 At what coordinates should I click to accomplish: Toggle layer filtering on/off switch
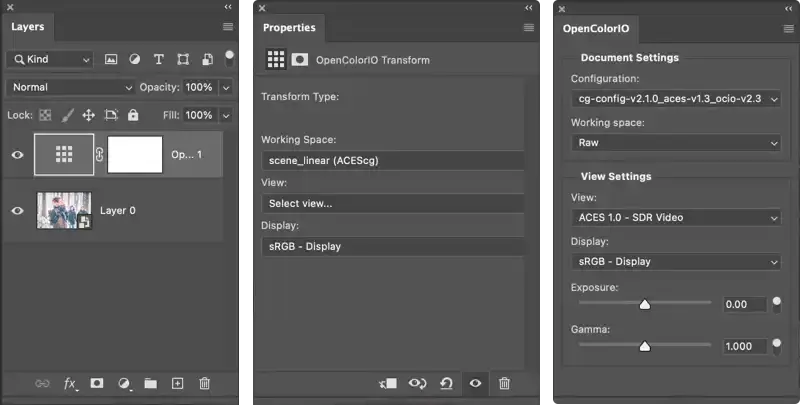229,57
